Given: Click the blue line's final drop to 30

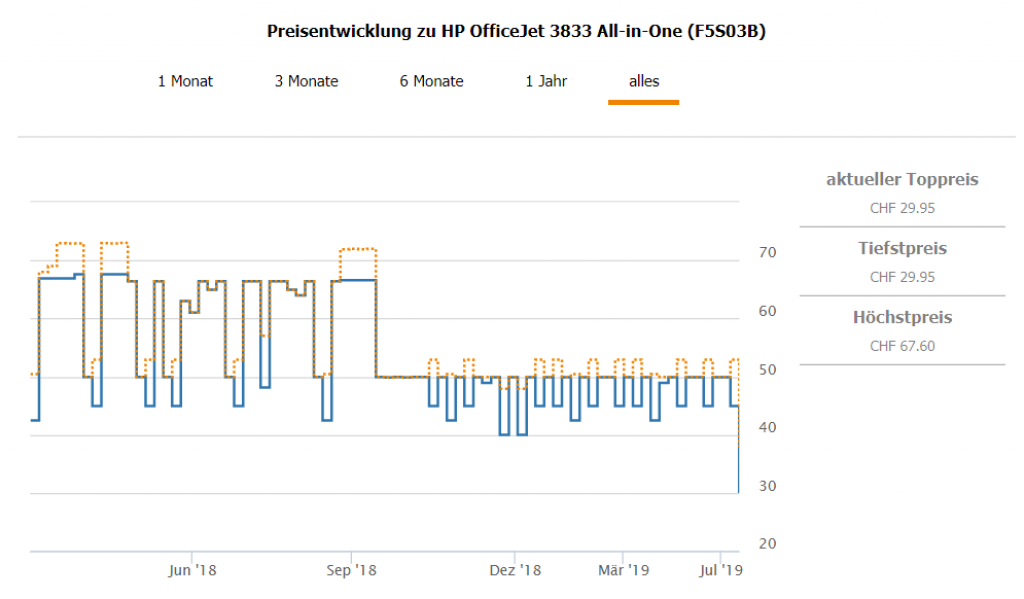Looking at the screenshot, I should [738, 470].
